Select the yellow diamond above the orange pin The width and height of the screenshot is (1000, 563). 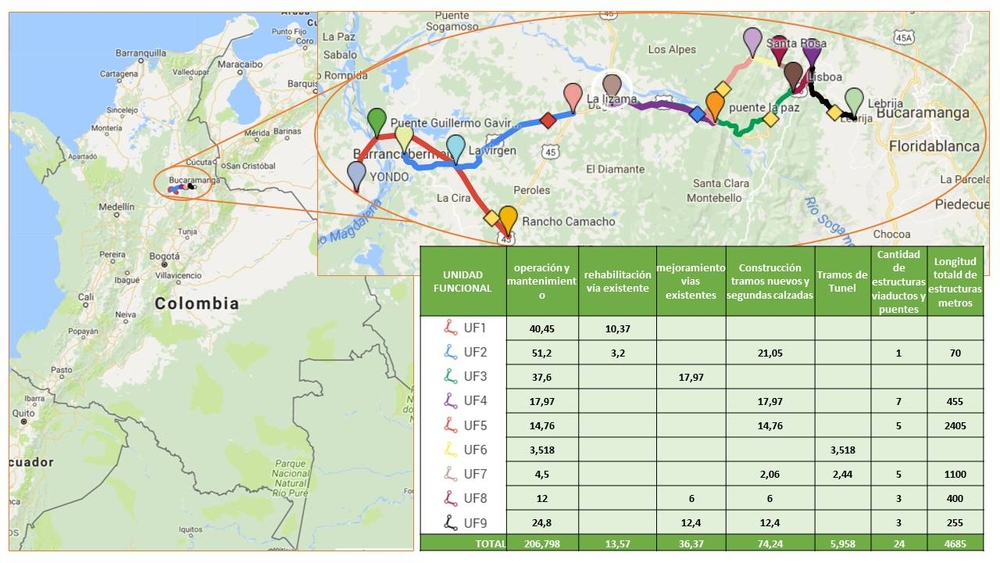pos(723,89)
